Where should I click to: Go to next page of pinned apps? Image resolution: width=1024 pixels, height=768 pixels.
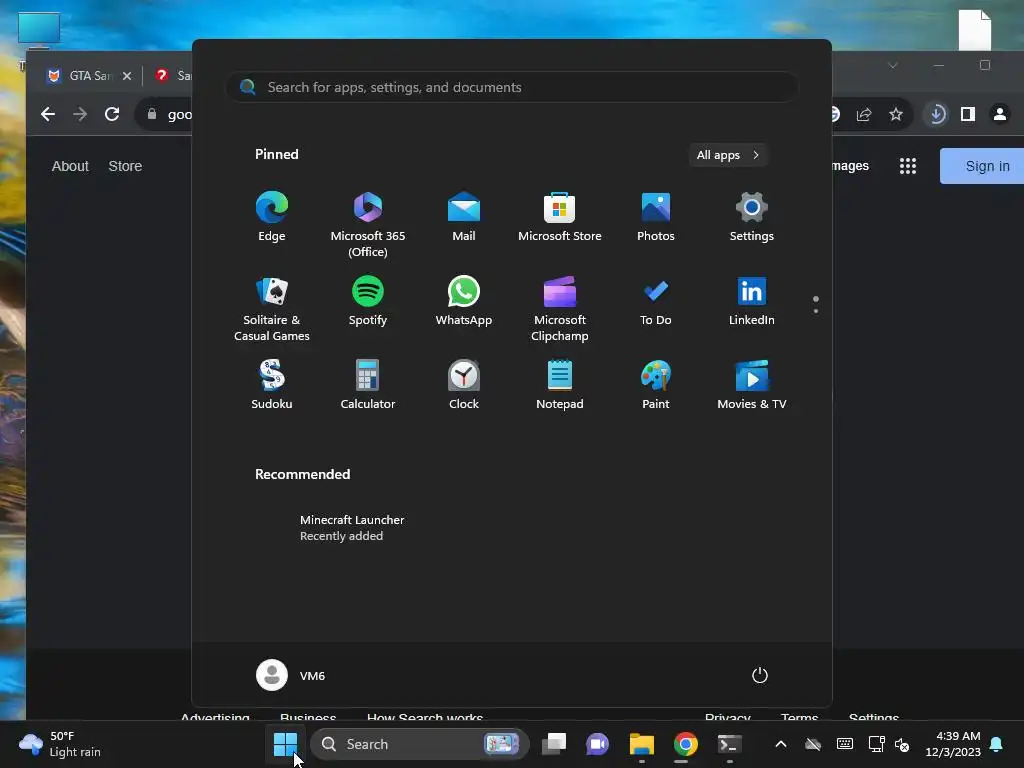(x=816, y=311)
